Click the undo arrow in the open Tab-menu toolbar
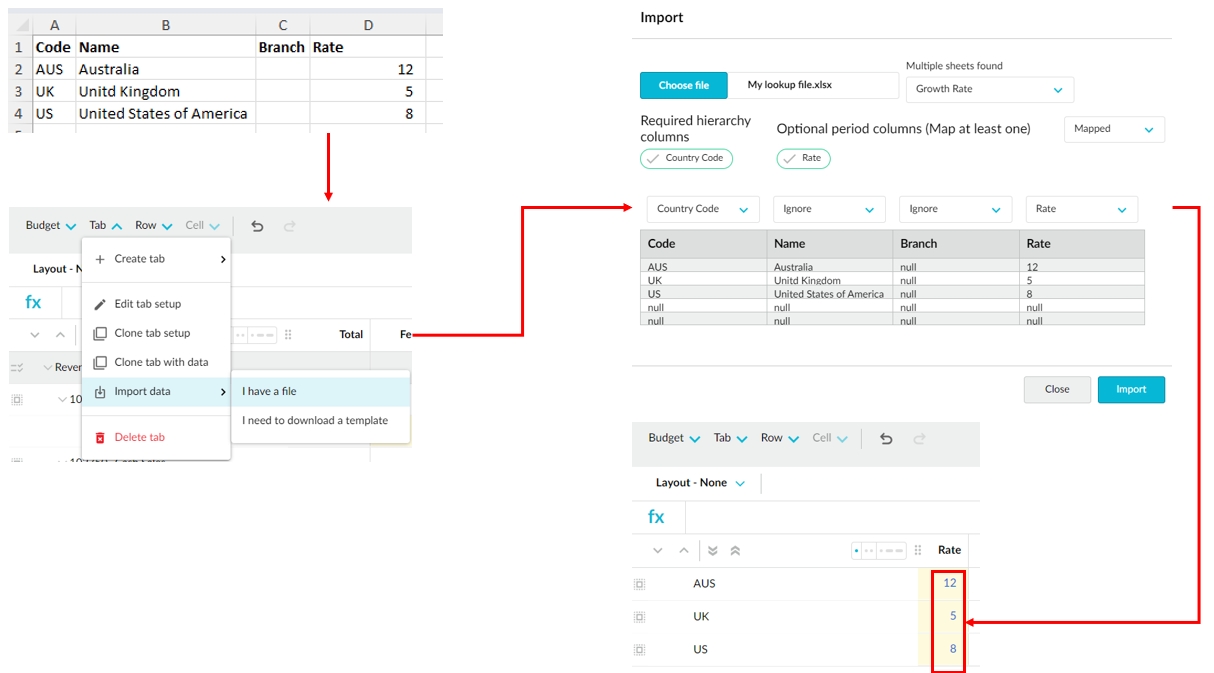This screenshot has height=673, width=1214. 257,226
